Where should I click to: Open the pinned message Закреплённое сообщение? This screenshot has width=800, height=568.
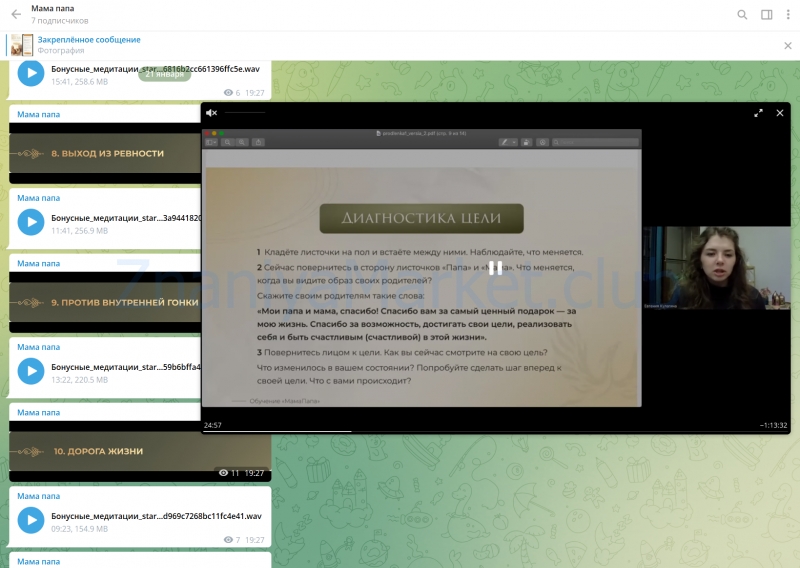89,40
